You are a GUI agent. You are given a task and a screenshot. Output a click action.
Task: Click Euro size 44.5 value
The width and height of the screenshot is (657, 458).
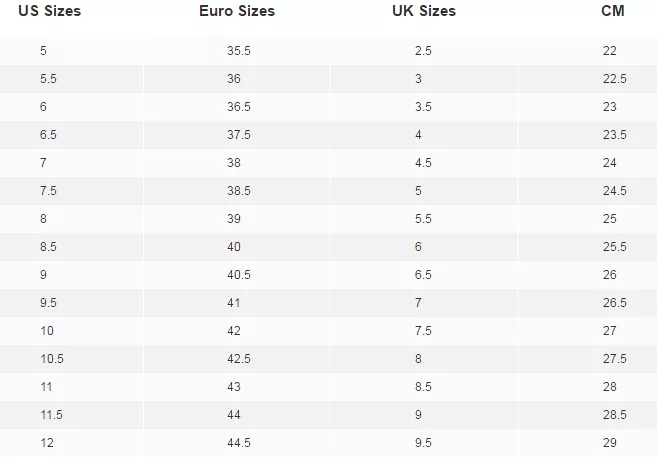239,443
